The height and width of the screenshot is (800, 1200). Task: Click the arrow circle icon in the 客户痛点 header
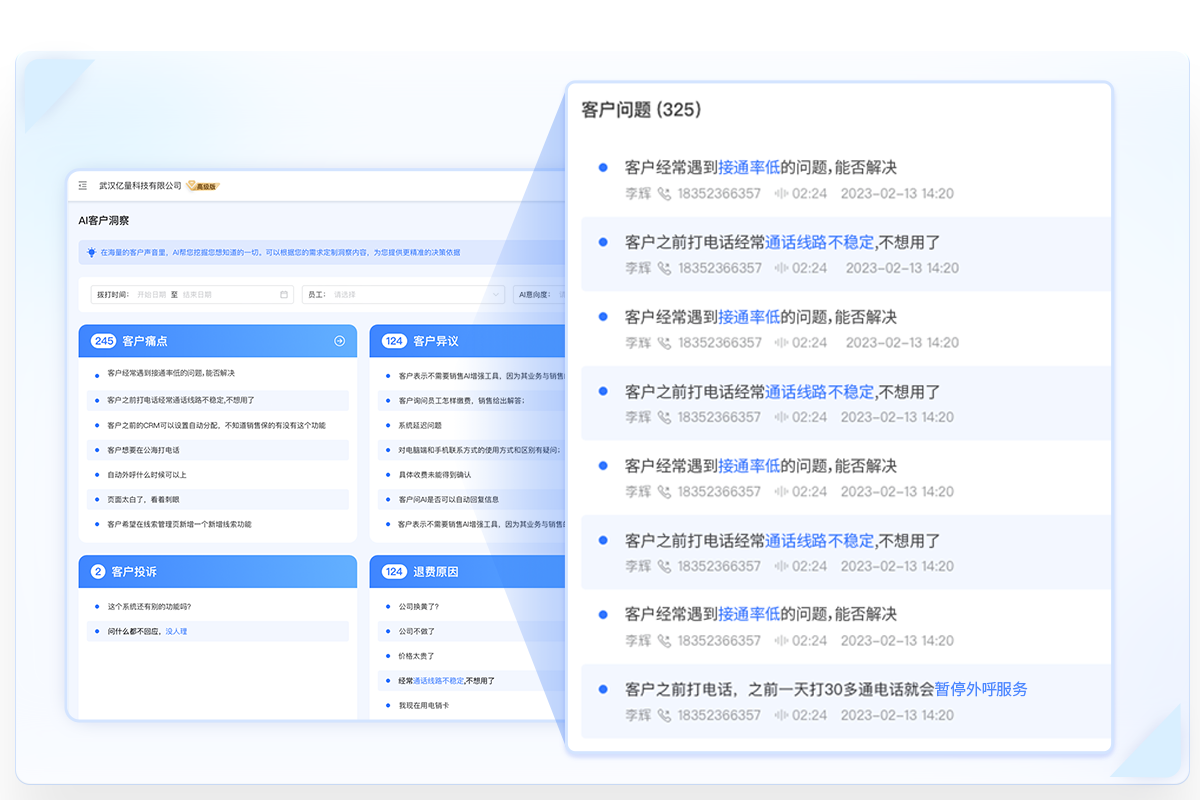(x=339, y=341)
